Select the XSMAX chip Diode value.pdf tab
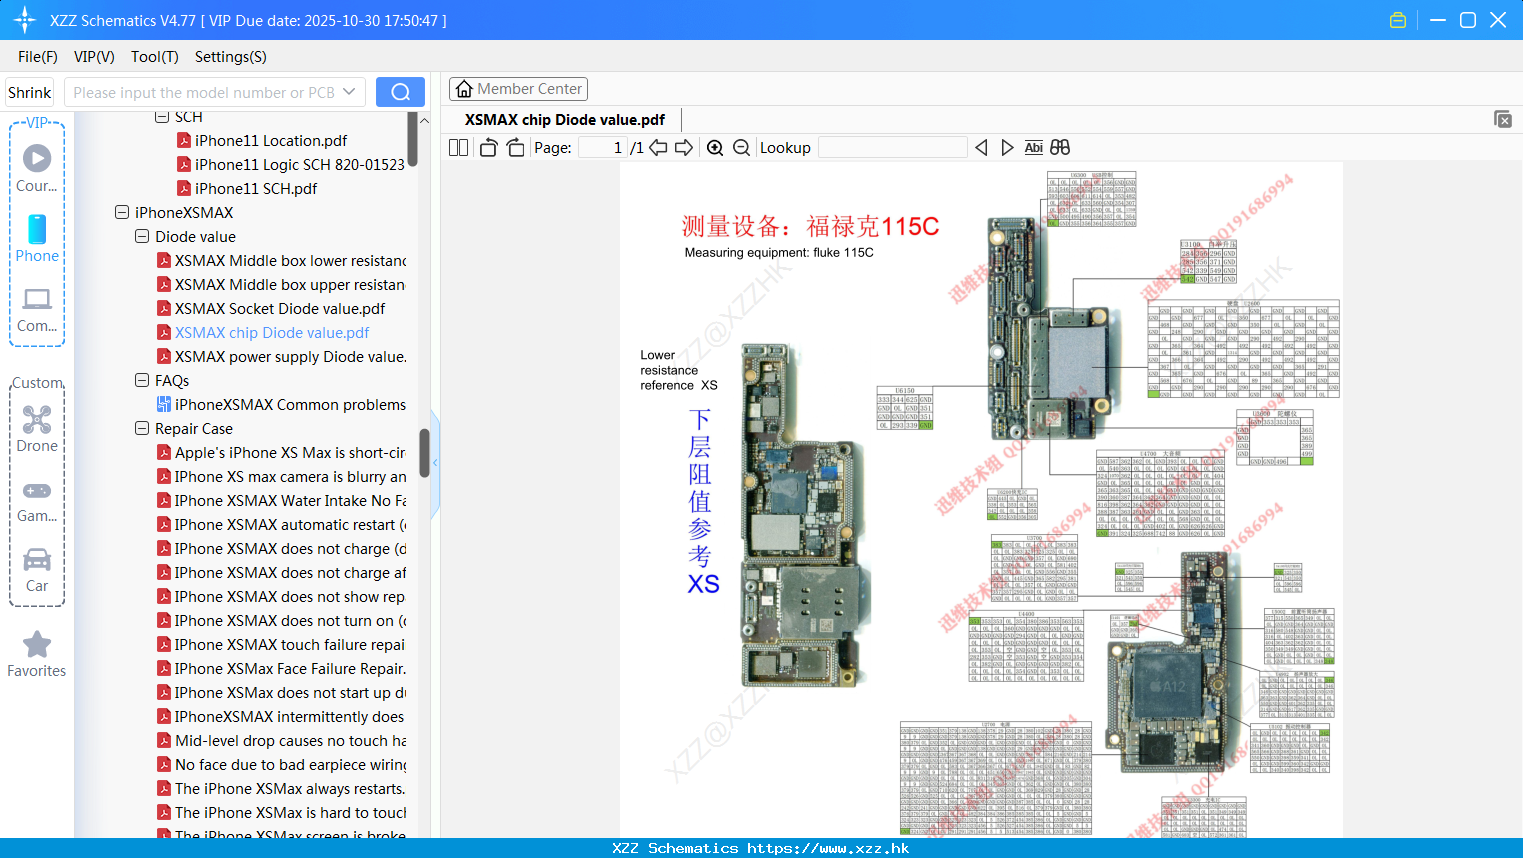Screen dimensions: 1523x858 coord(565,120)
